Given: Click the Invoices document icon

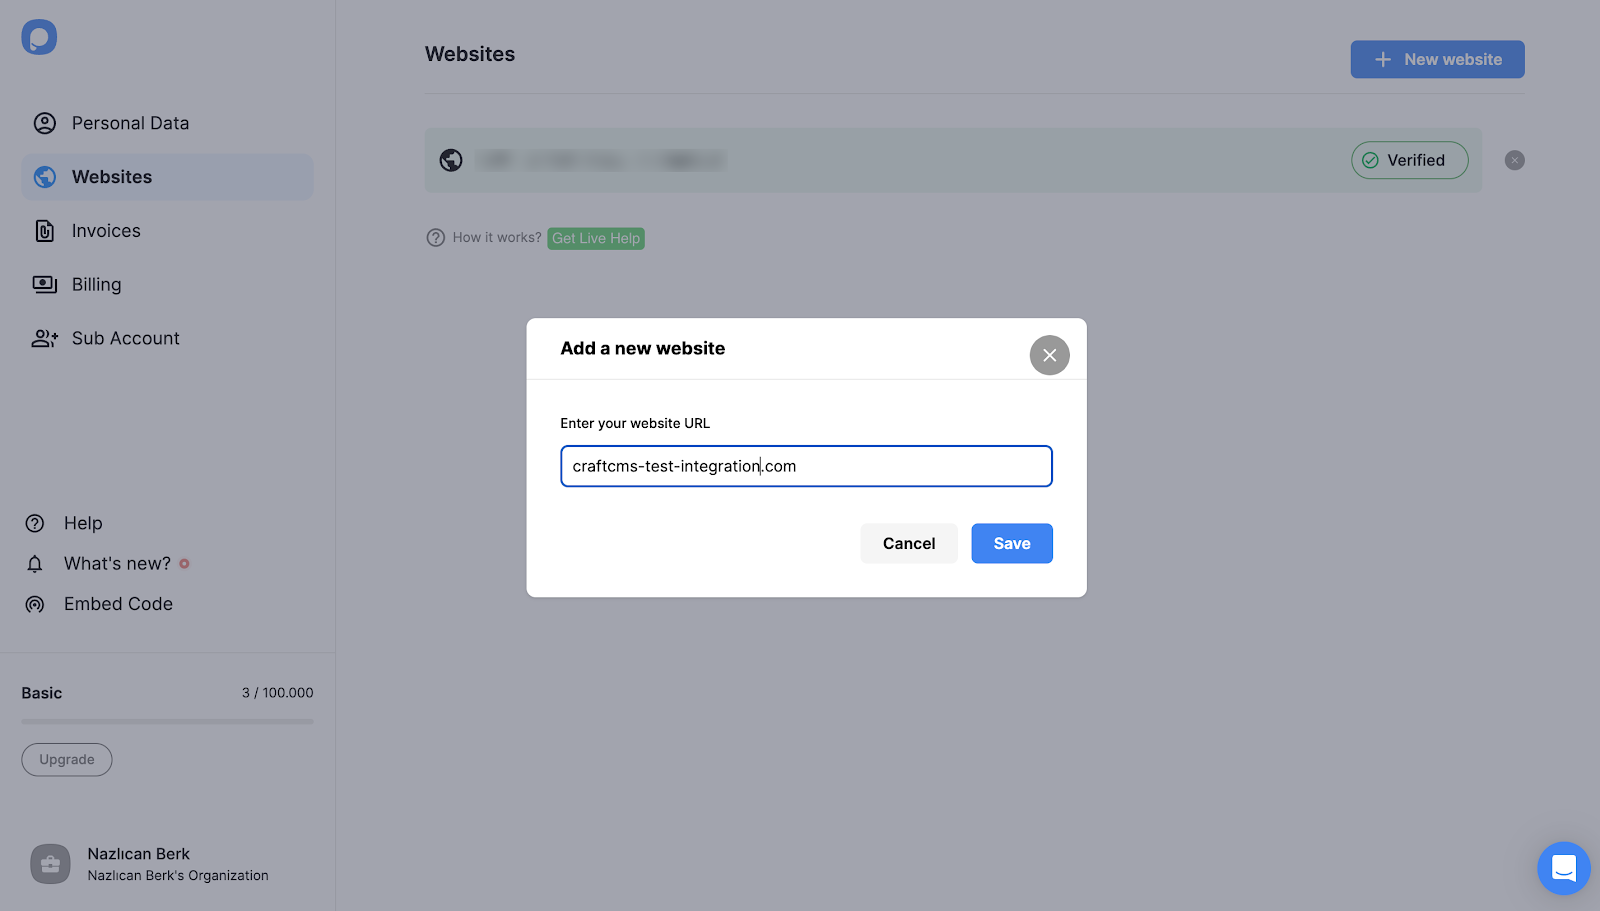Looking at the screenshot, I should 45,231.
